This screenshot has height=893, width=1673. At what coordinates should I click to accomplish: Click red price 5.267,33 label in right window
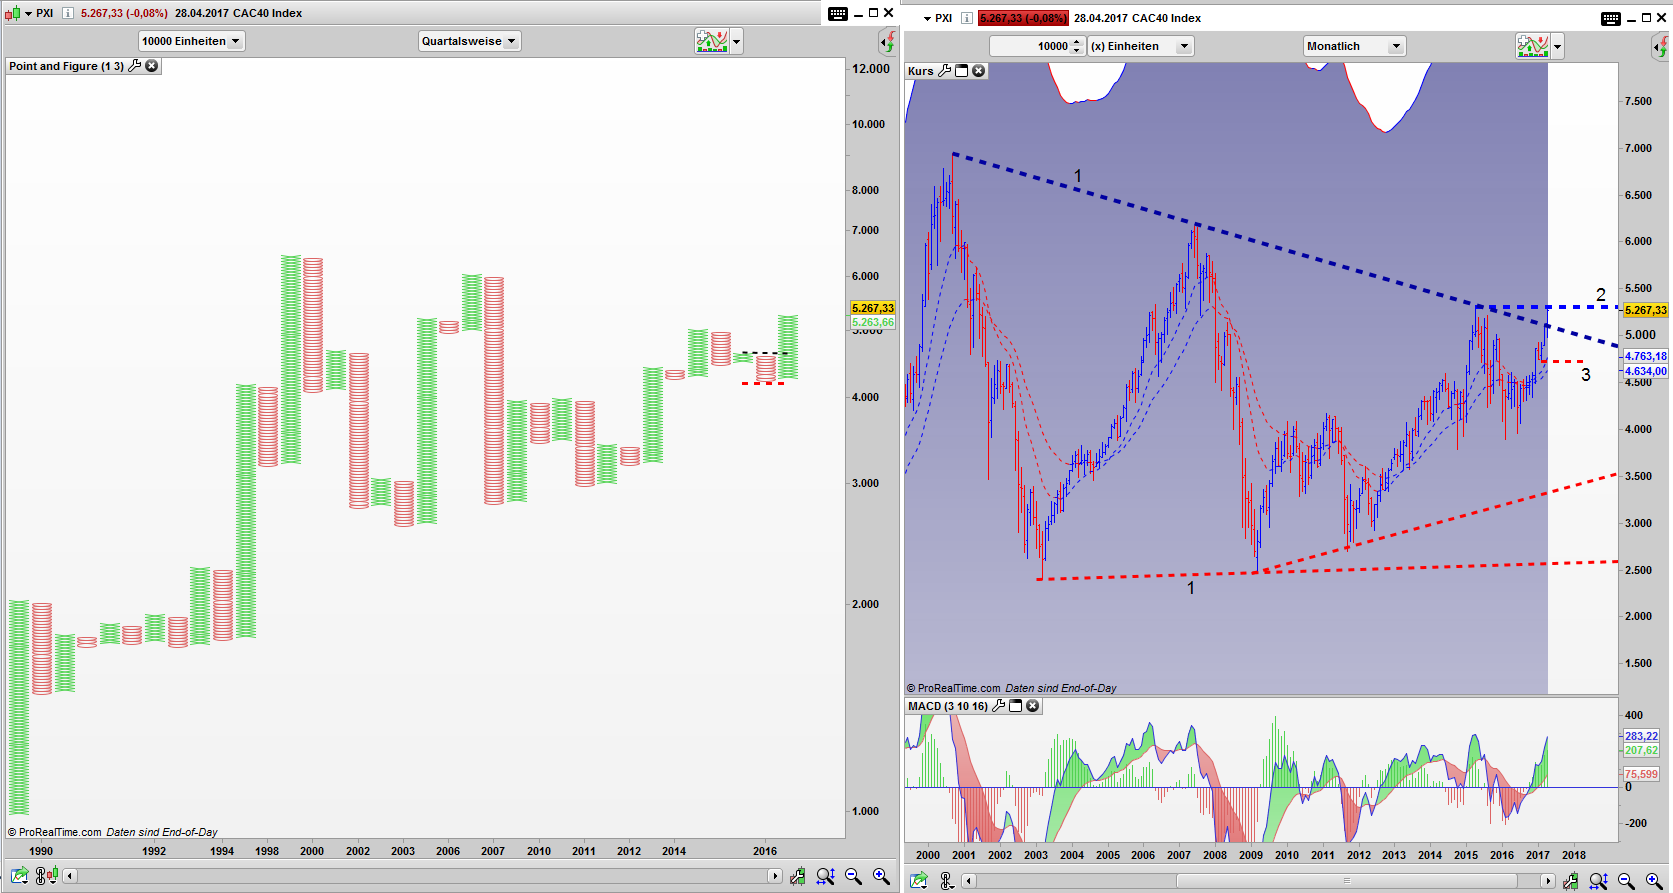1023,18
